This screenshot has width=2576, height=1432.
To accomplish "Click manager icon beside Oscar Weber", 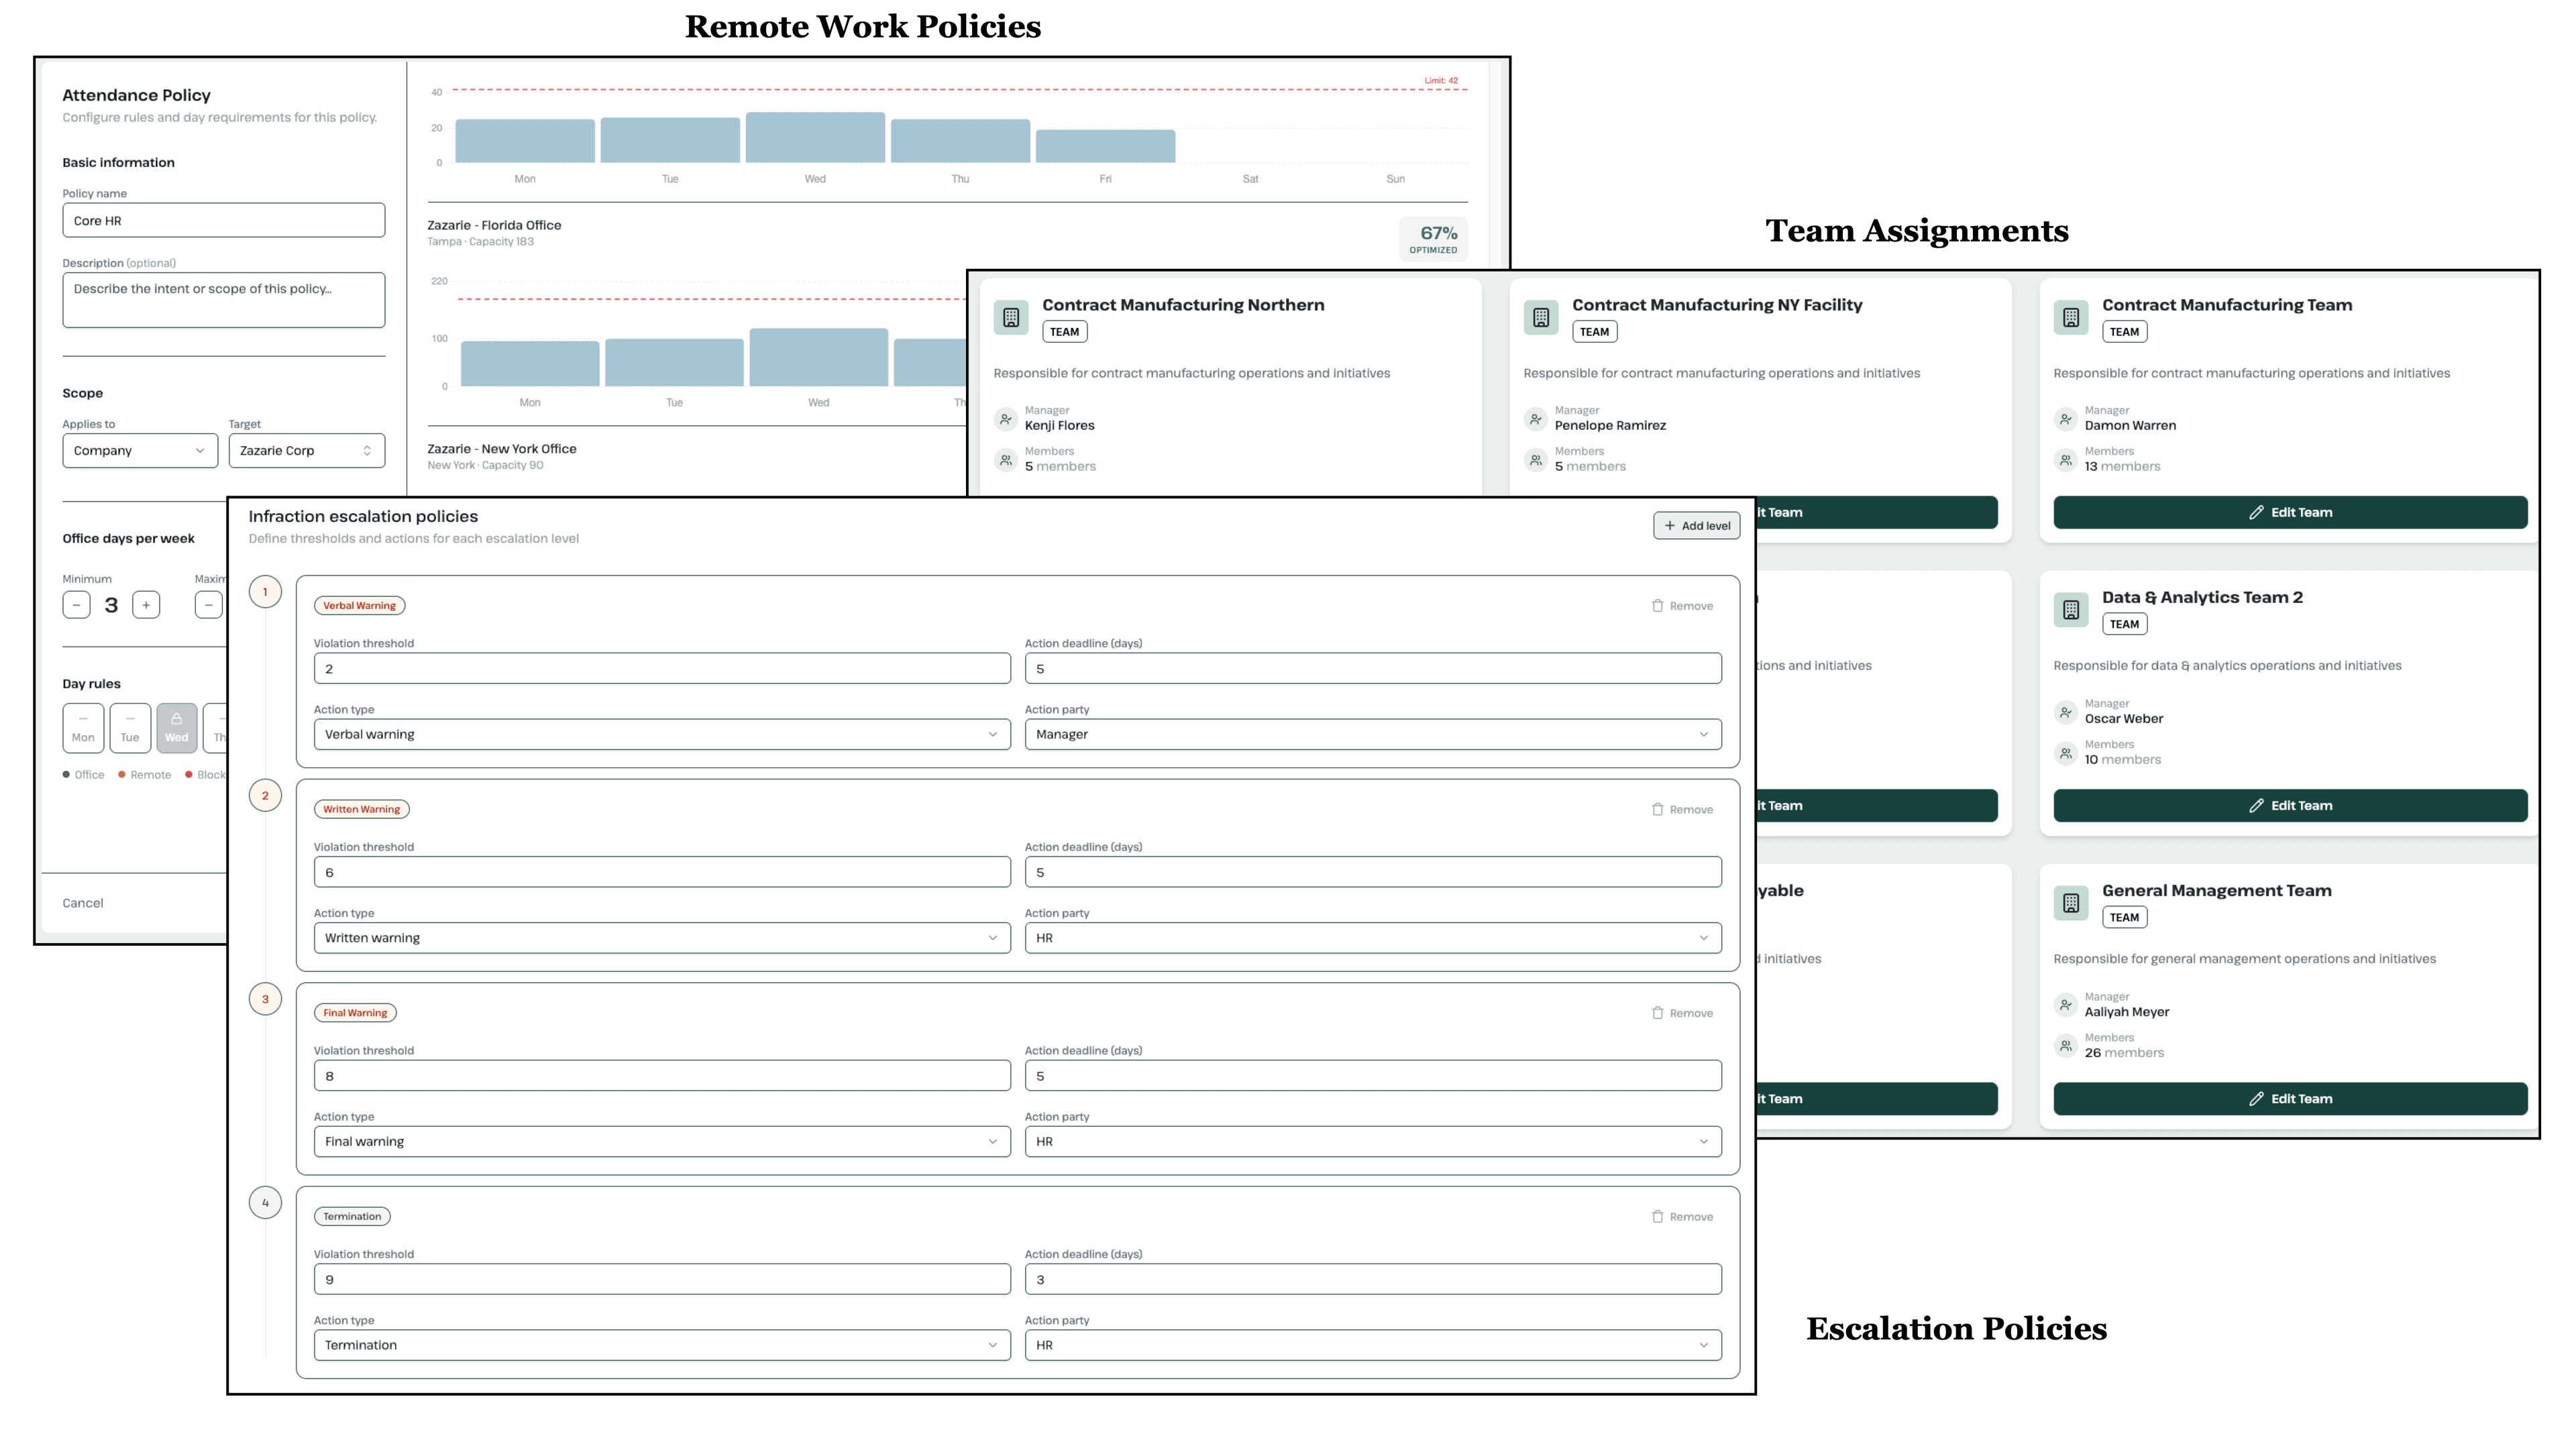I will [x=2066, y=711].
